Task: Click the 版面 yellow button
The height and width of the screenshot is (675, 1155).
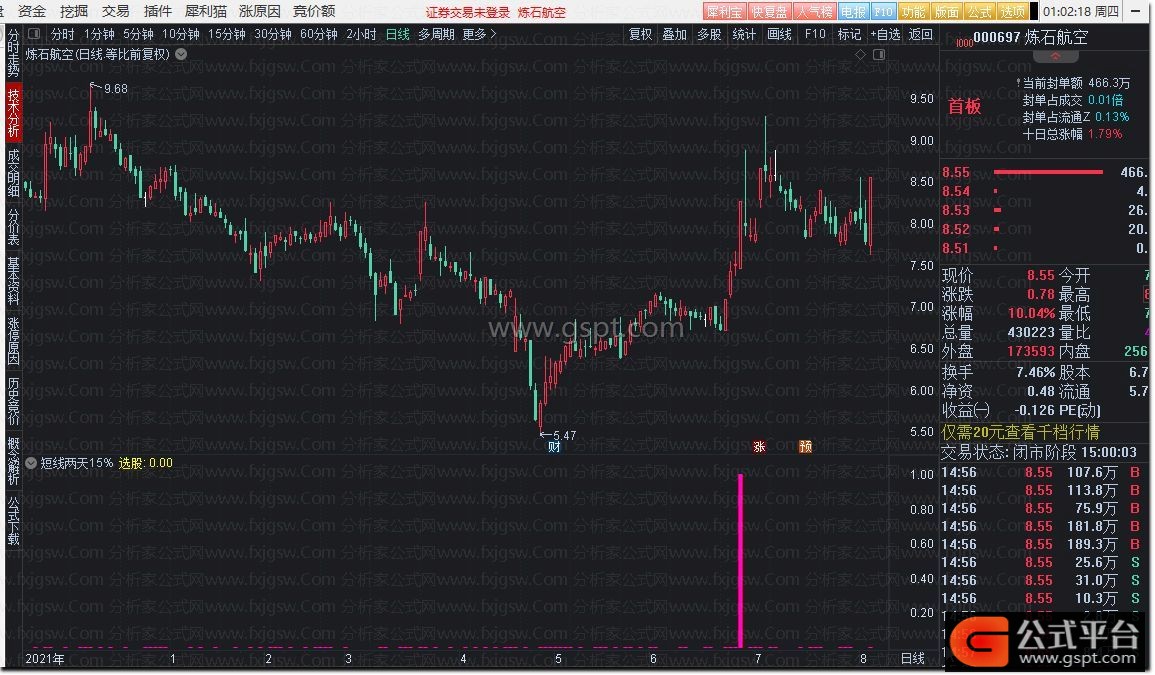Action: tap(947, 12)
